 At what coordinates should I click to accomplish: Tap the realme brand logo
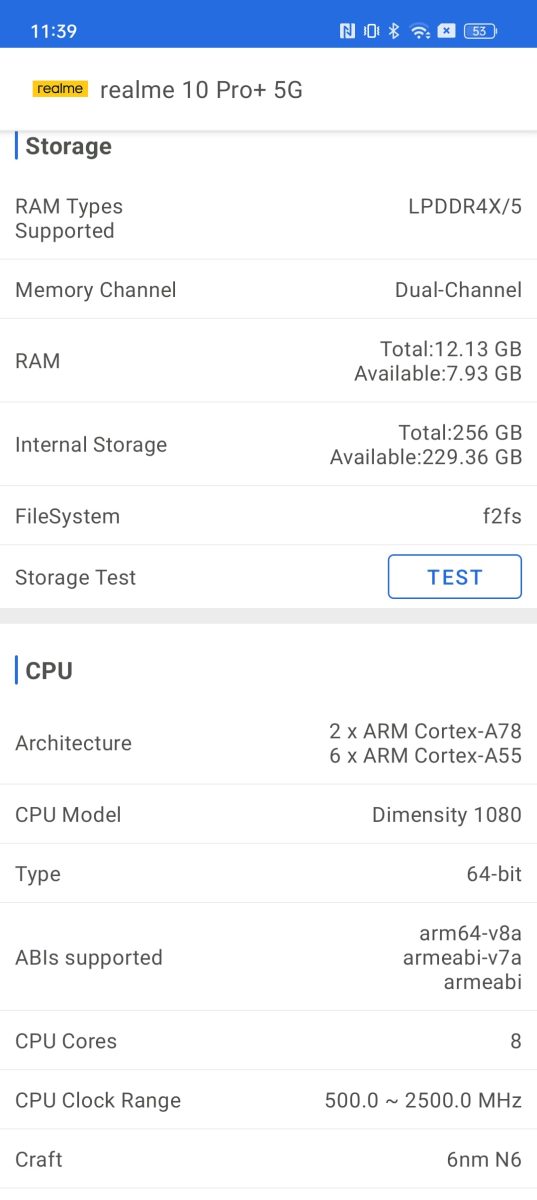60,89
